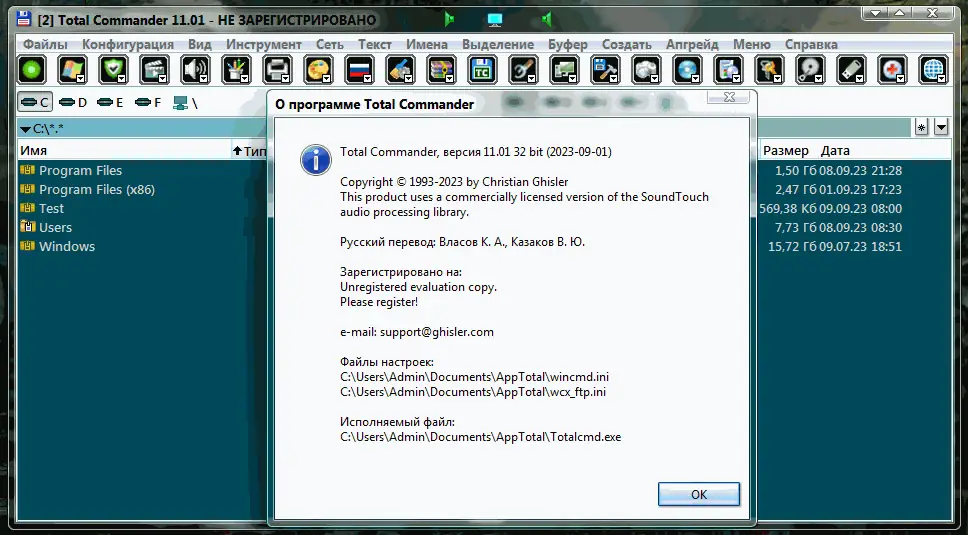Open the keys password toolbar icon
This screenshot has width=968, height=535.
click(x=769, y=70)
